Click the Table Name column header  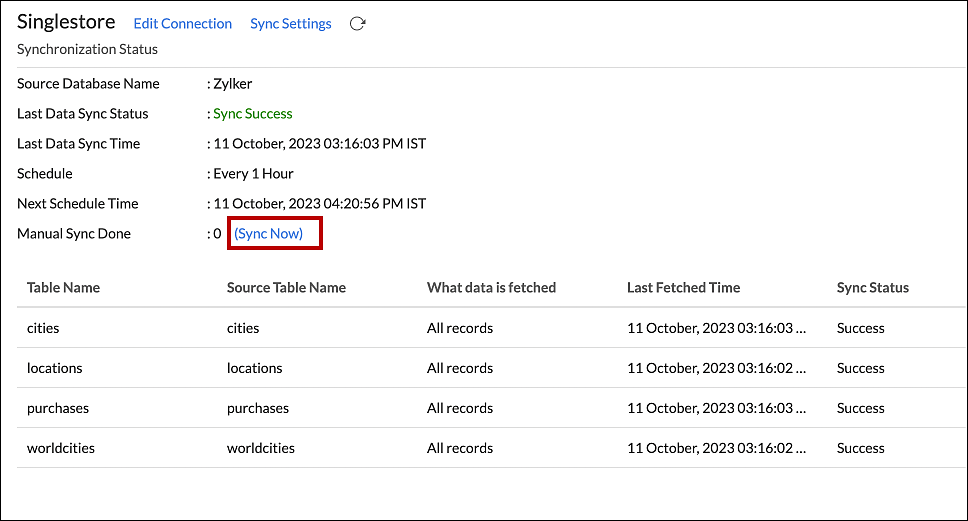(63, 288)
